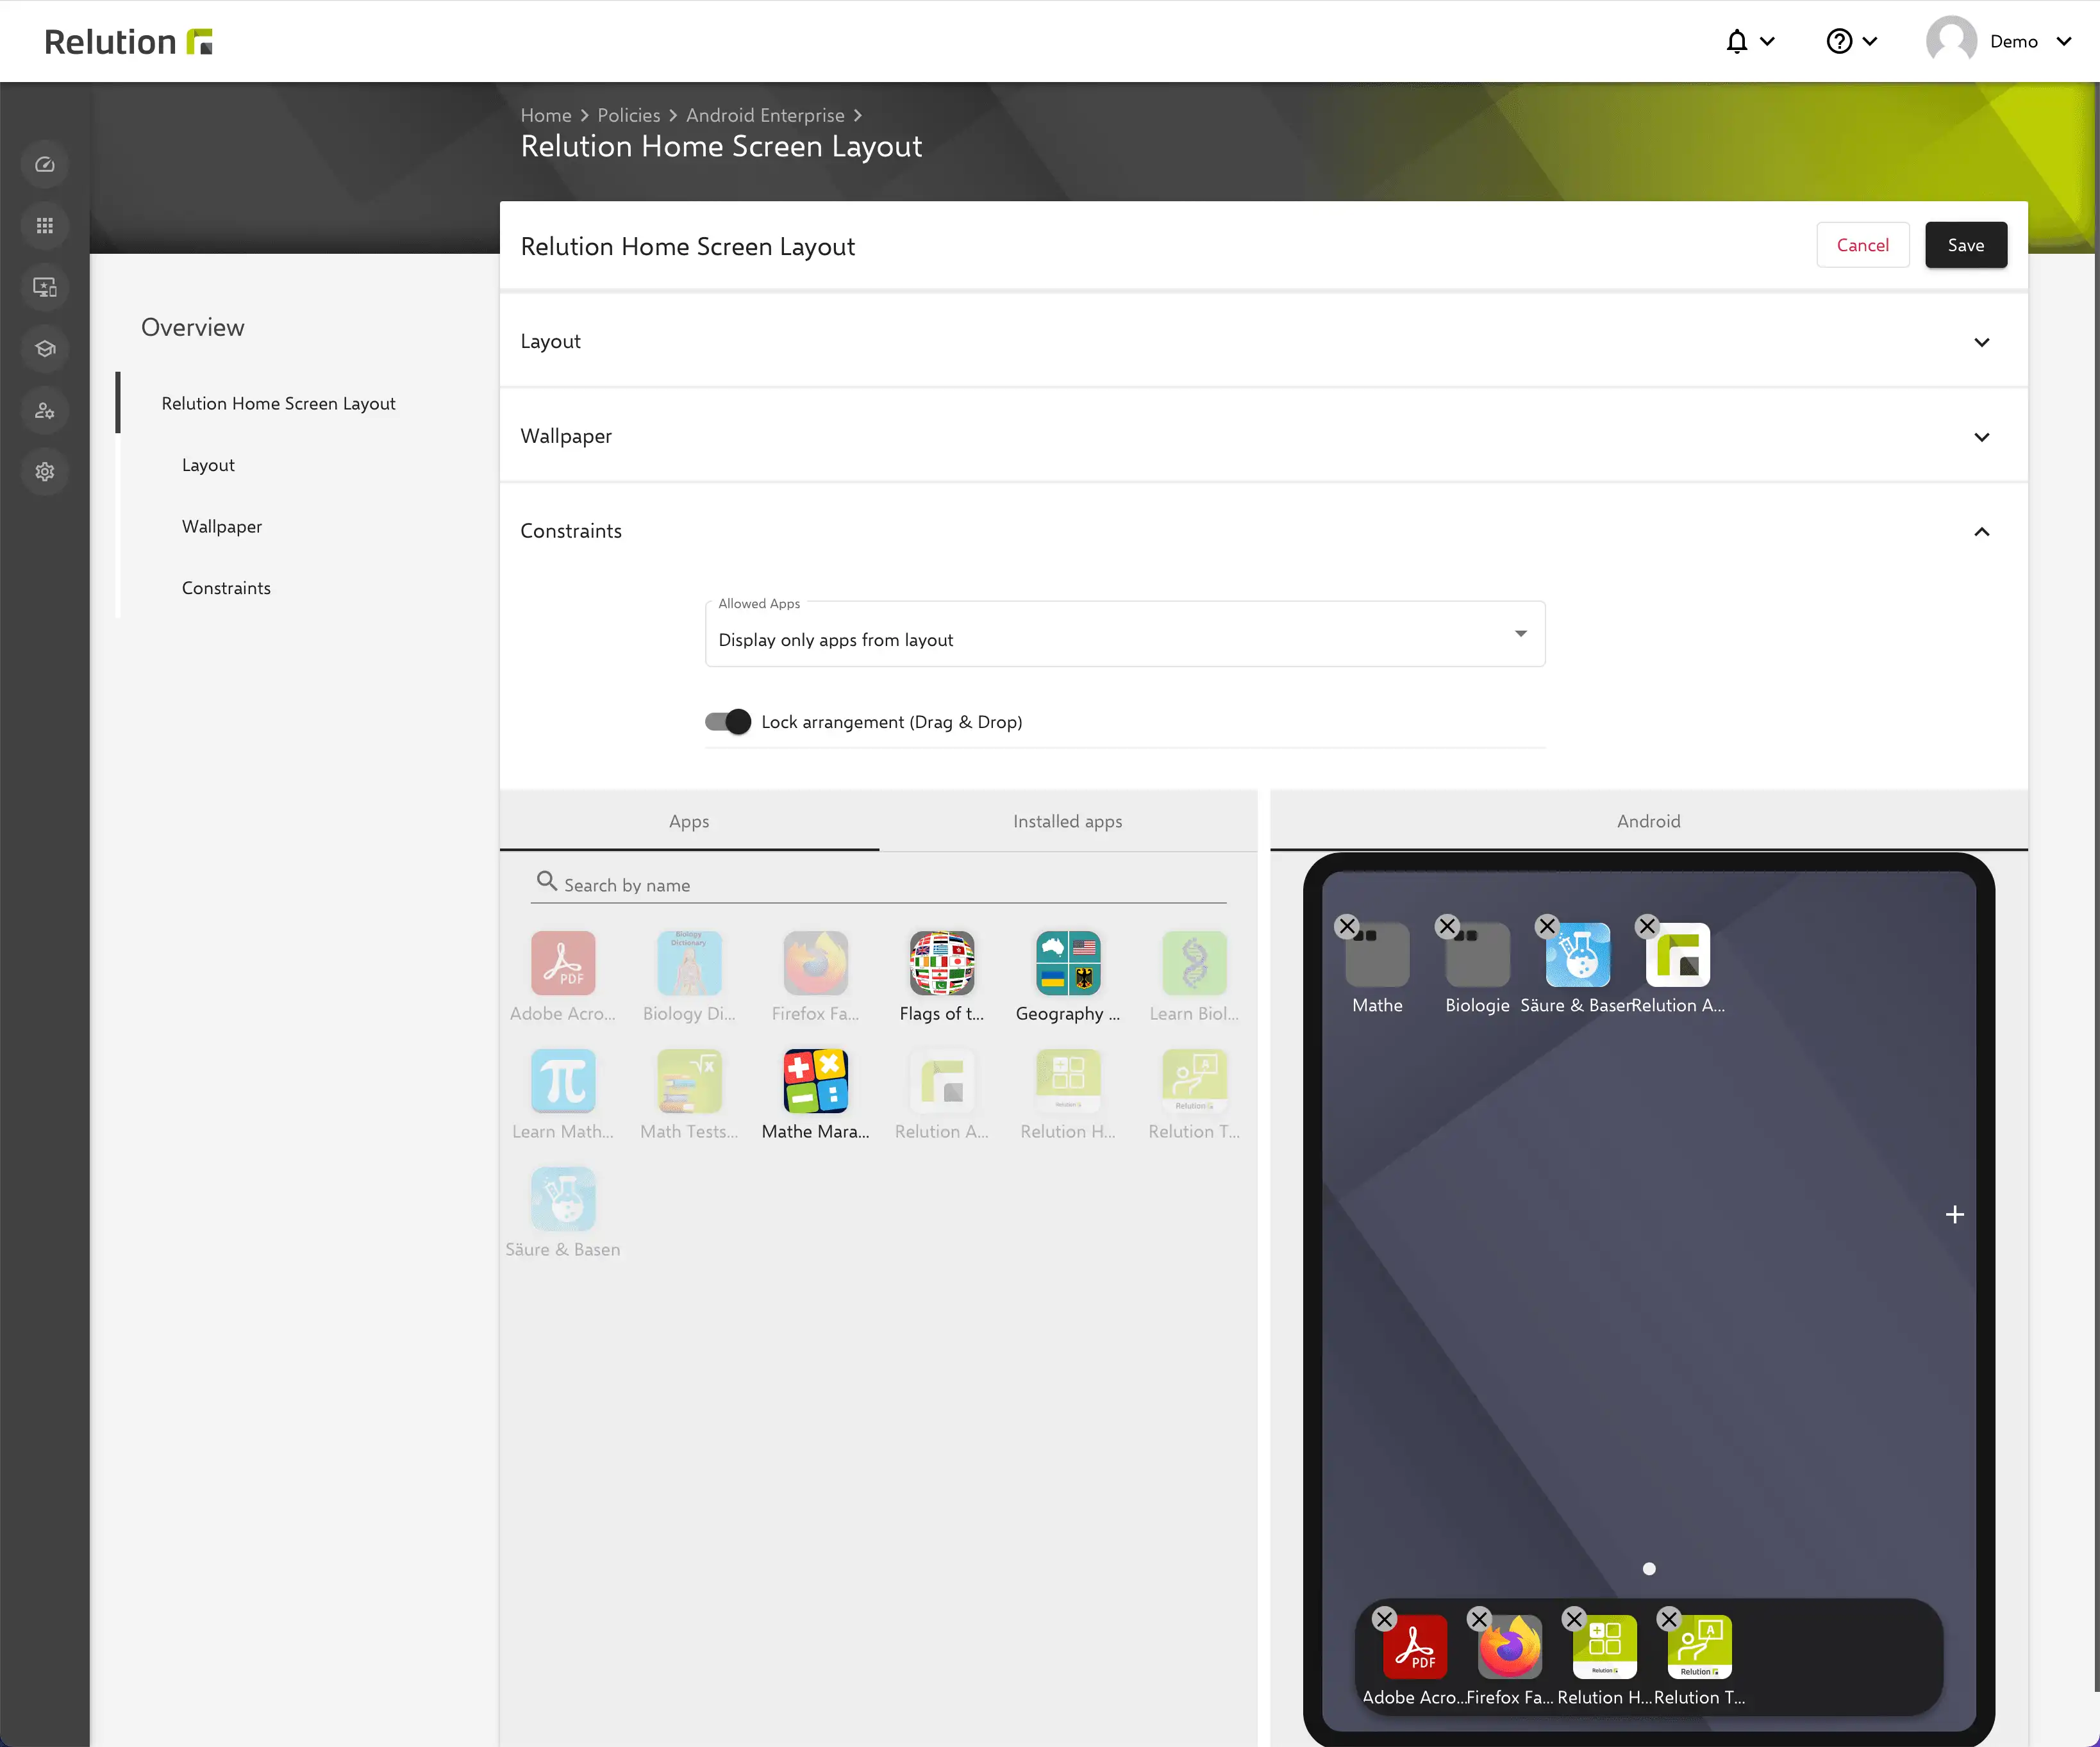
Task: Open the dashboard speedometer icon in sidebar
Action: tap(45, 165)
